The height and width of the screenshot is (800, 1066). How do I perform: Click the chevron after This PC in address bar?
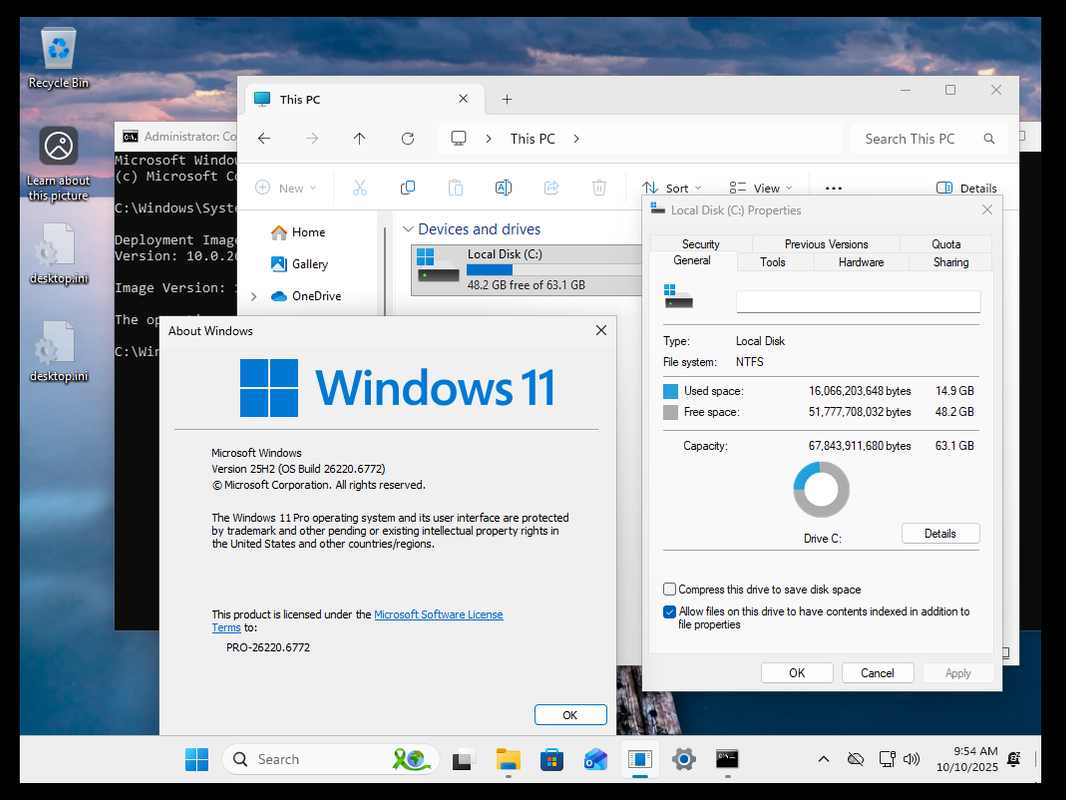pyautogui.click(x=577, y=139)
